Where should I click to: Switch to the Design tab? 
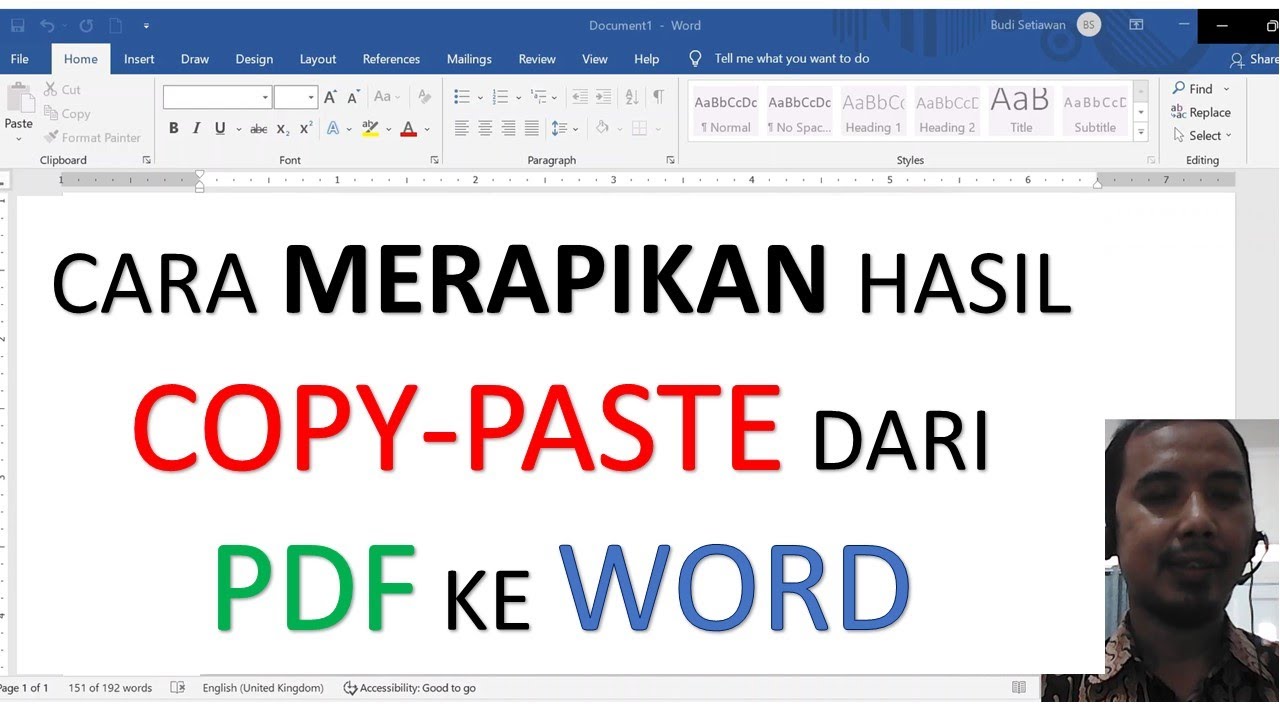click(254, 59)
